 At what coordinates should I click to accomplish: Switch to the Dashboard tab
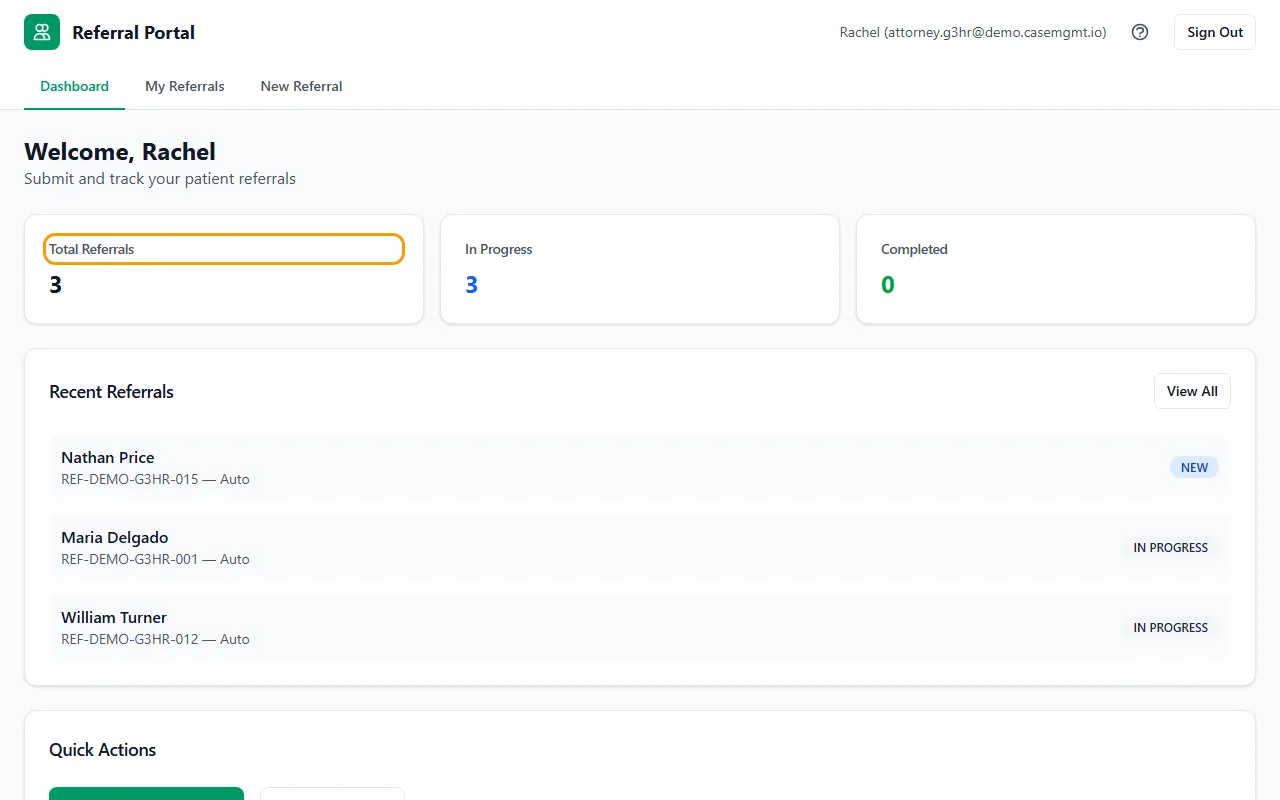pyautogui.click(x=74, y=86)
